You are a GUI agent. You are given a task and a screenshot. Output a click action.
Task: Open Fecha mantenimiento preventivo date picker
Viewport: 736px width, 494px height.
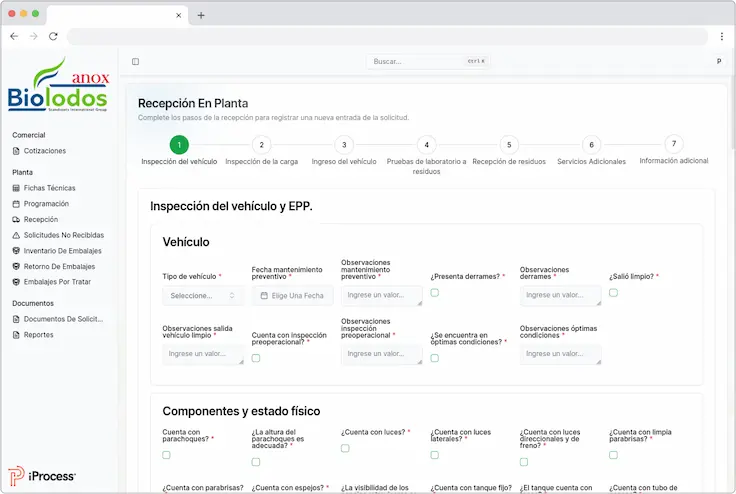292,296
